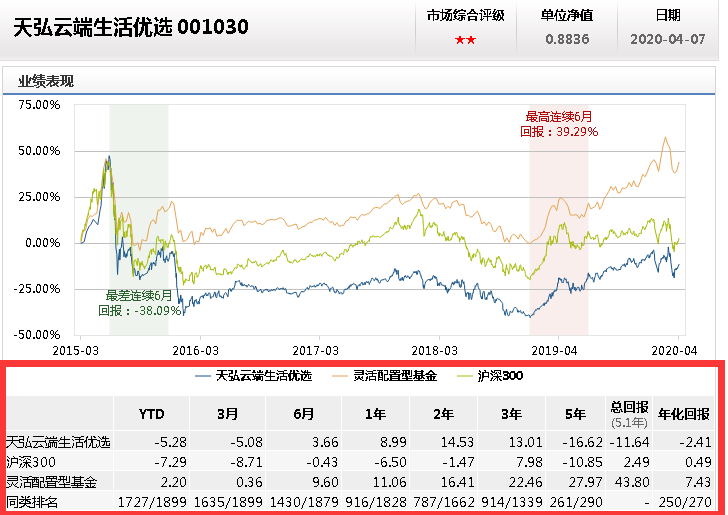The image size is (728, 515).
Task: Click the 沪深300 total return 2.49
Action: click(x=636, y=462)
